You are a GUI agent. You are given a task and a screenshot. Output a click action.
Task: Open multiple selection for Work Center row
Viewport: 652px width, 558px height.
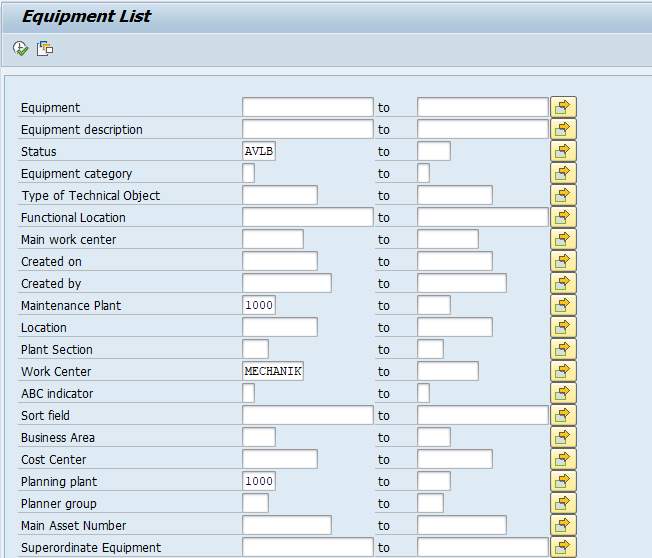tap(563, 371)
